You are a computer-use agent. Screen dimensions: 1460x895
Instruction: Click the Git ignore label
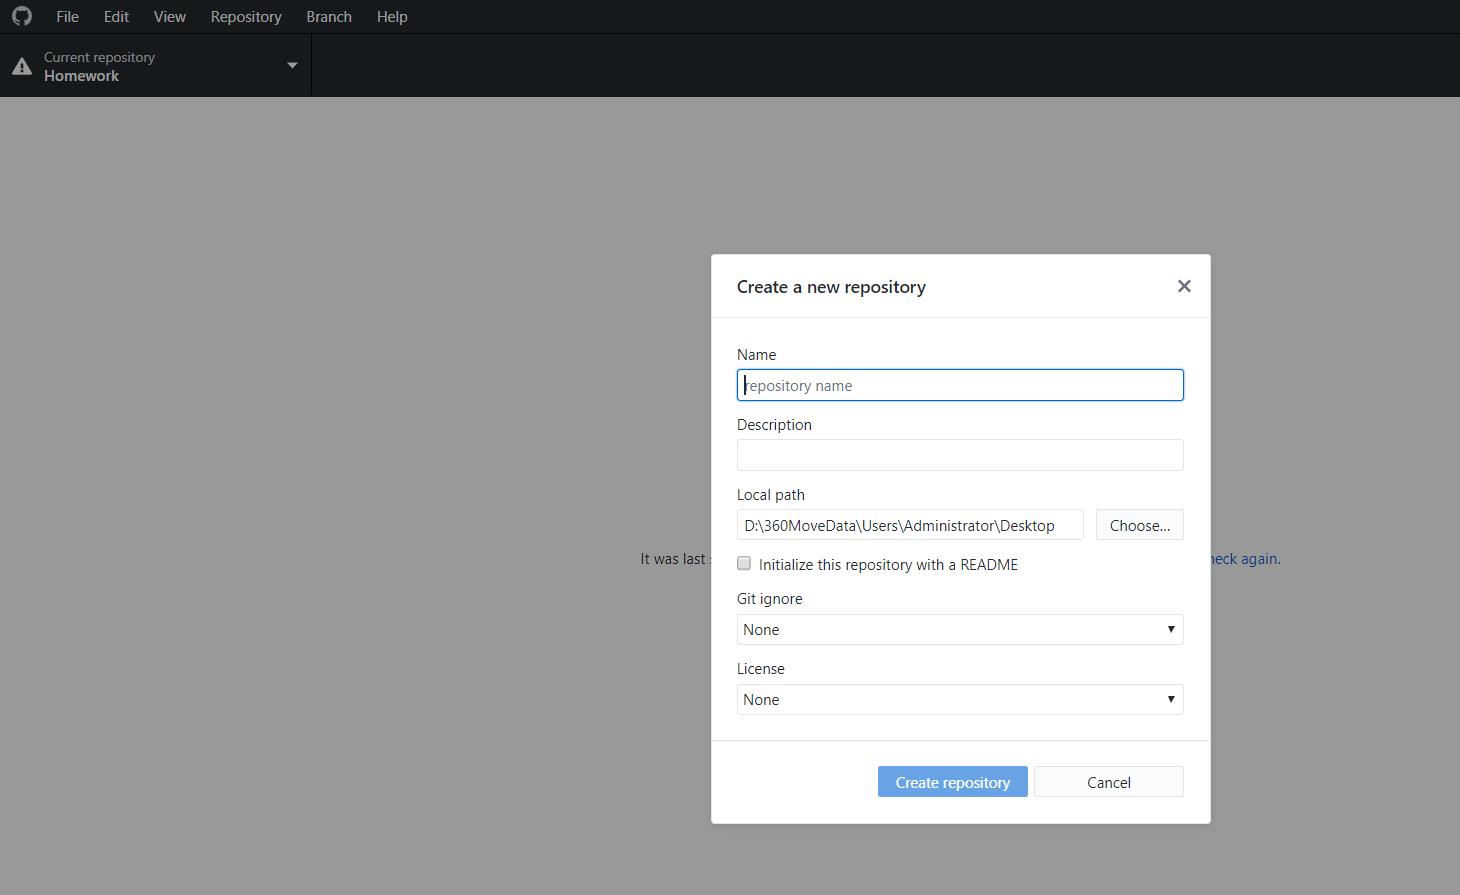[x=769, y=599]
